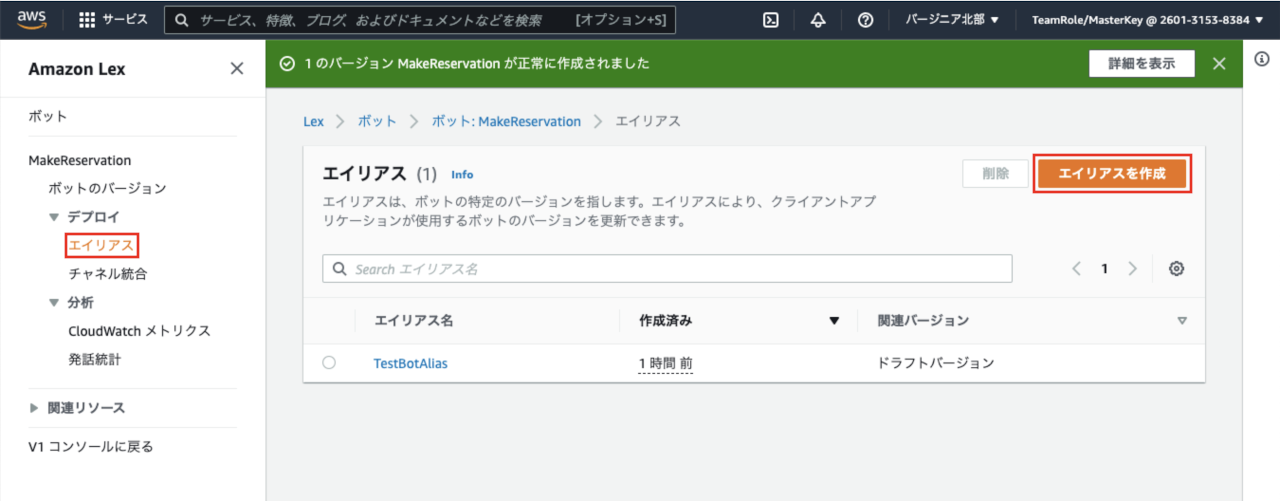1280x501 pixels.
Task: Open the info panel icon at right edge
Action: coord(1261,59)
